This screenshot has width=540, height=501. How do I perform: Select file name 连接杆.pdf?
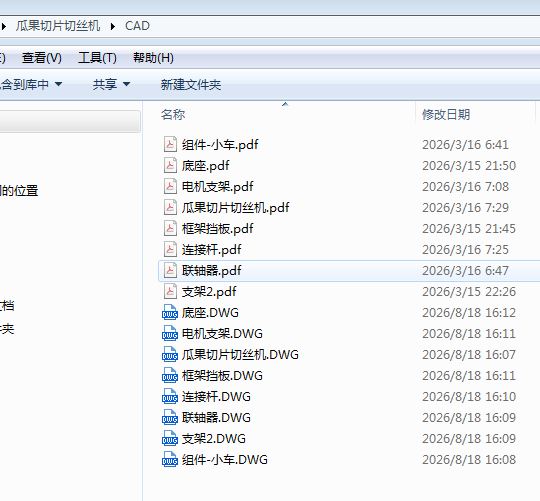click(x=211, y=250)
